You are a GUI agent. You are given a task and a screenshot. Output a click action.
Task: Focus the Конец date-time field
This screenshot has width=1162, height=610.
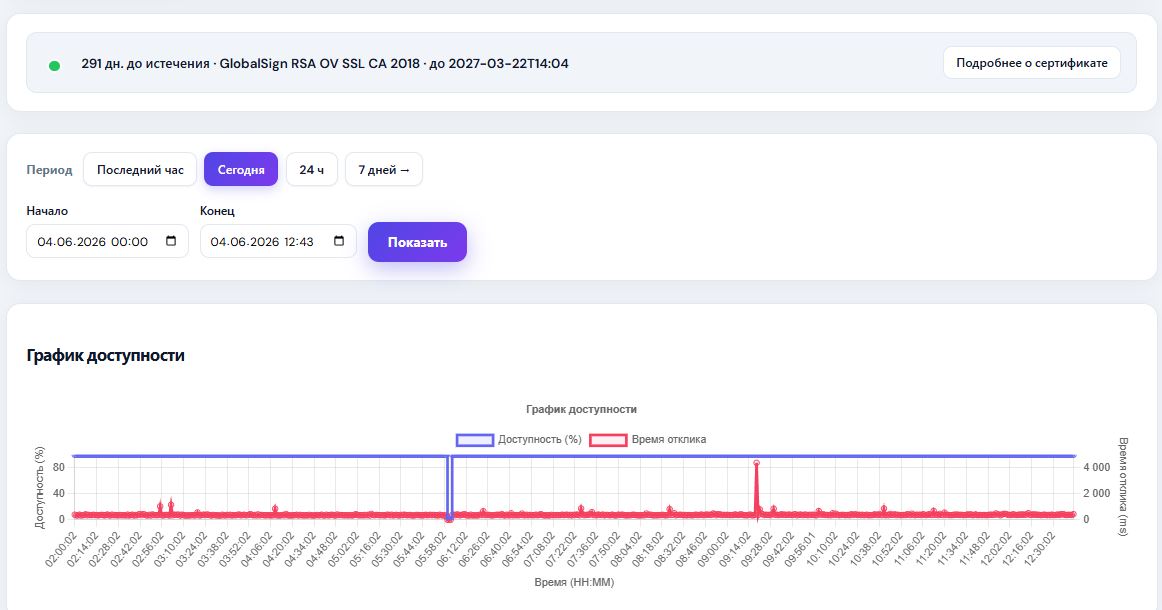(x=278, y=242)
